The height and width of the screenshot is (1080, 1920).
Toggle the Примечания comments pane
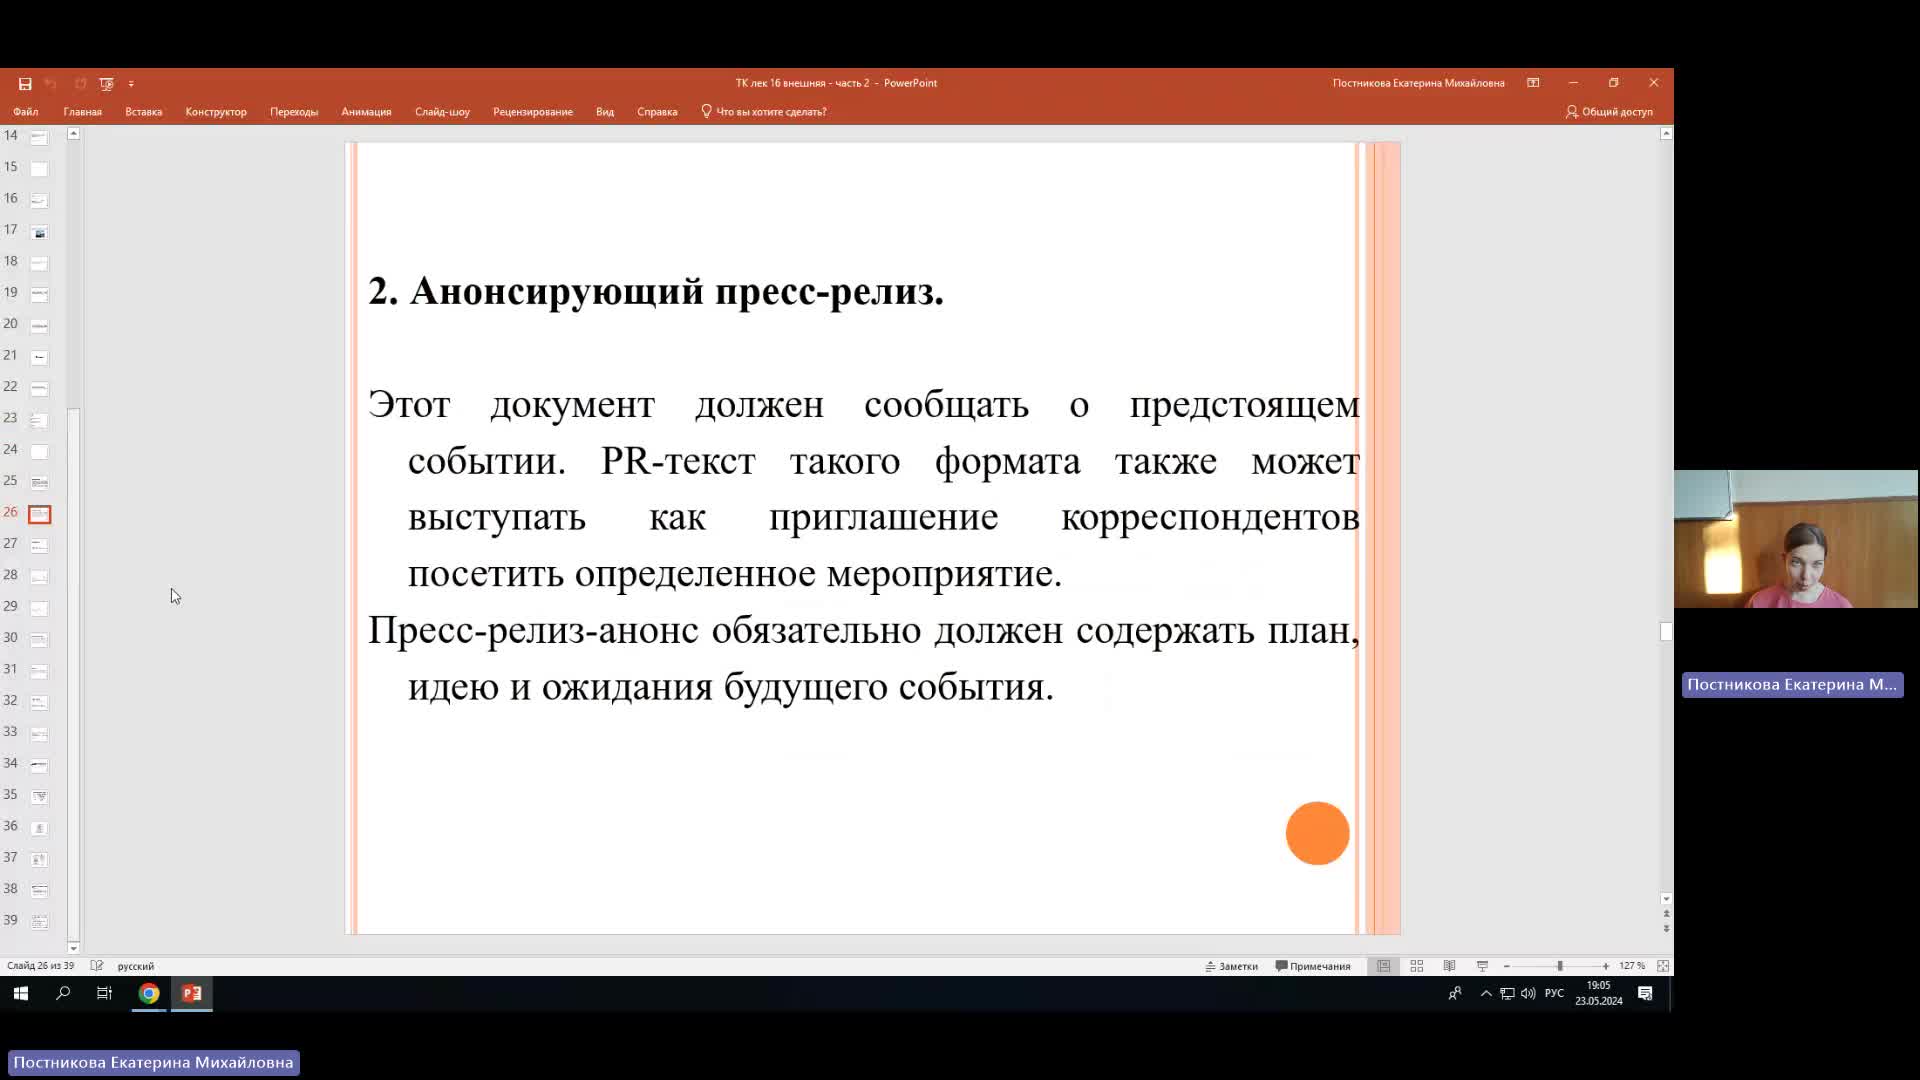(x=1313, y=966)
